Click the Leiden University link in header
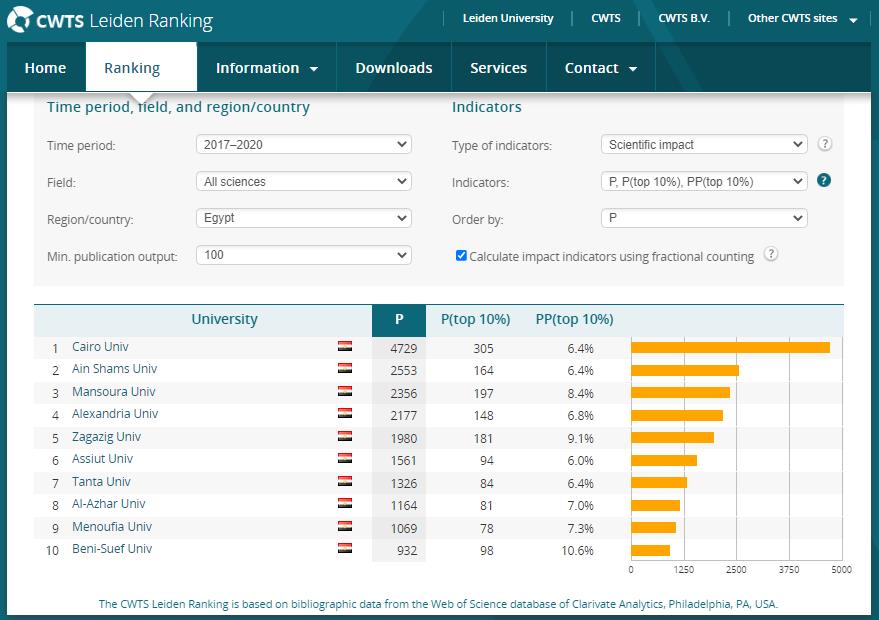The image size is (879, 620). [x=508, y=18]
